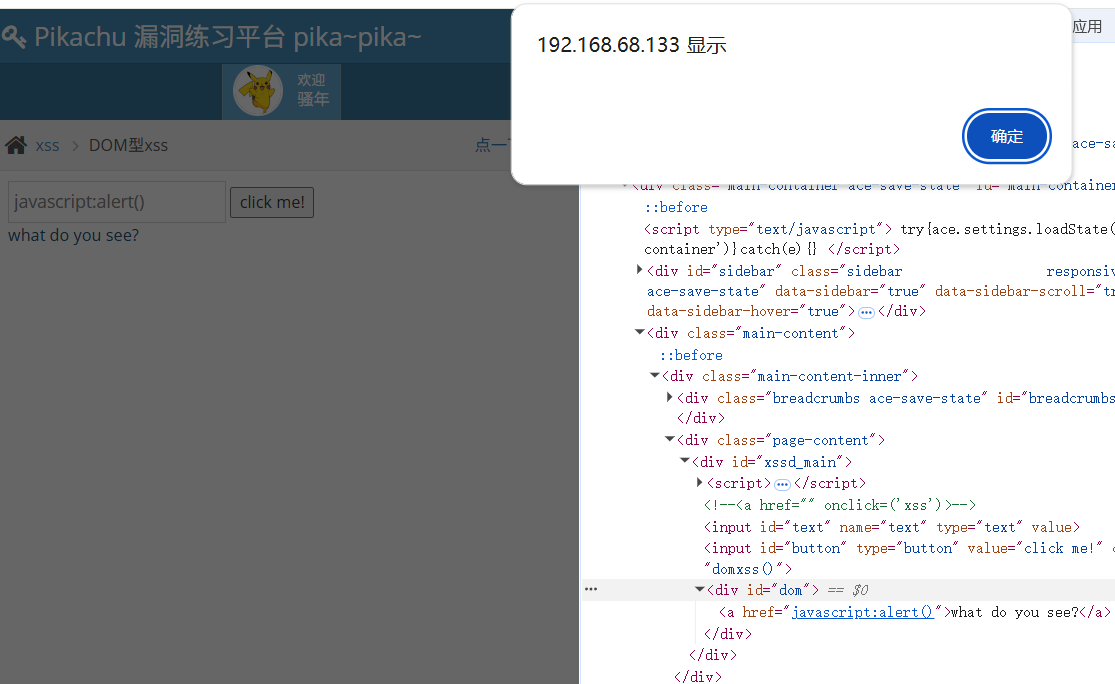Click the ellipsis badge in the sidebar div line

[x=865, y=312]
